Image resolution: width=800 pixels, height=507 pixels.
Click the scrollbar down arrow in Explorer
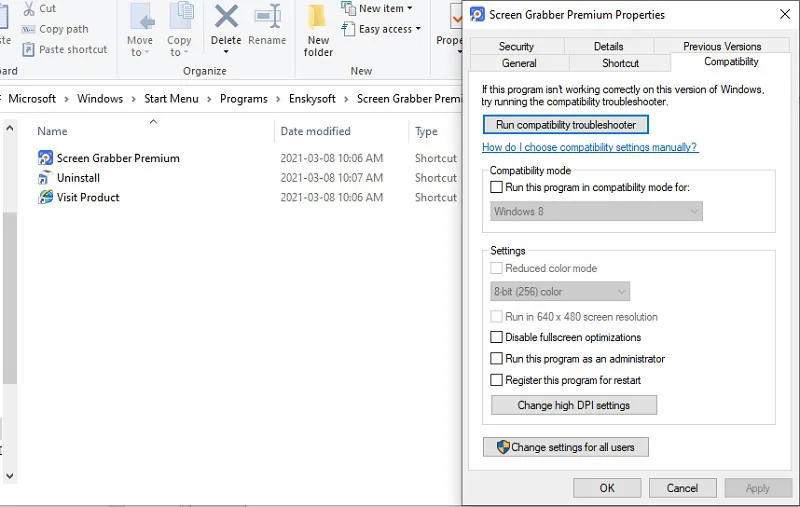coord(10,476)
